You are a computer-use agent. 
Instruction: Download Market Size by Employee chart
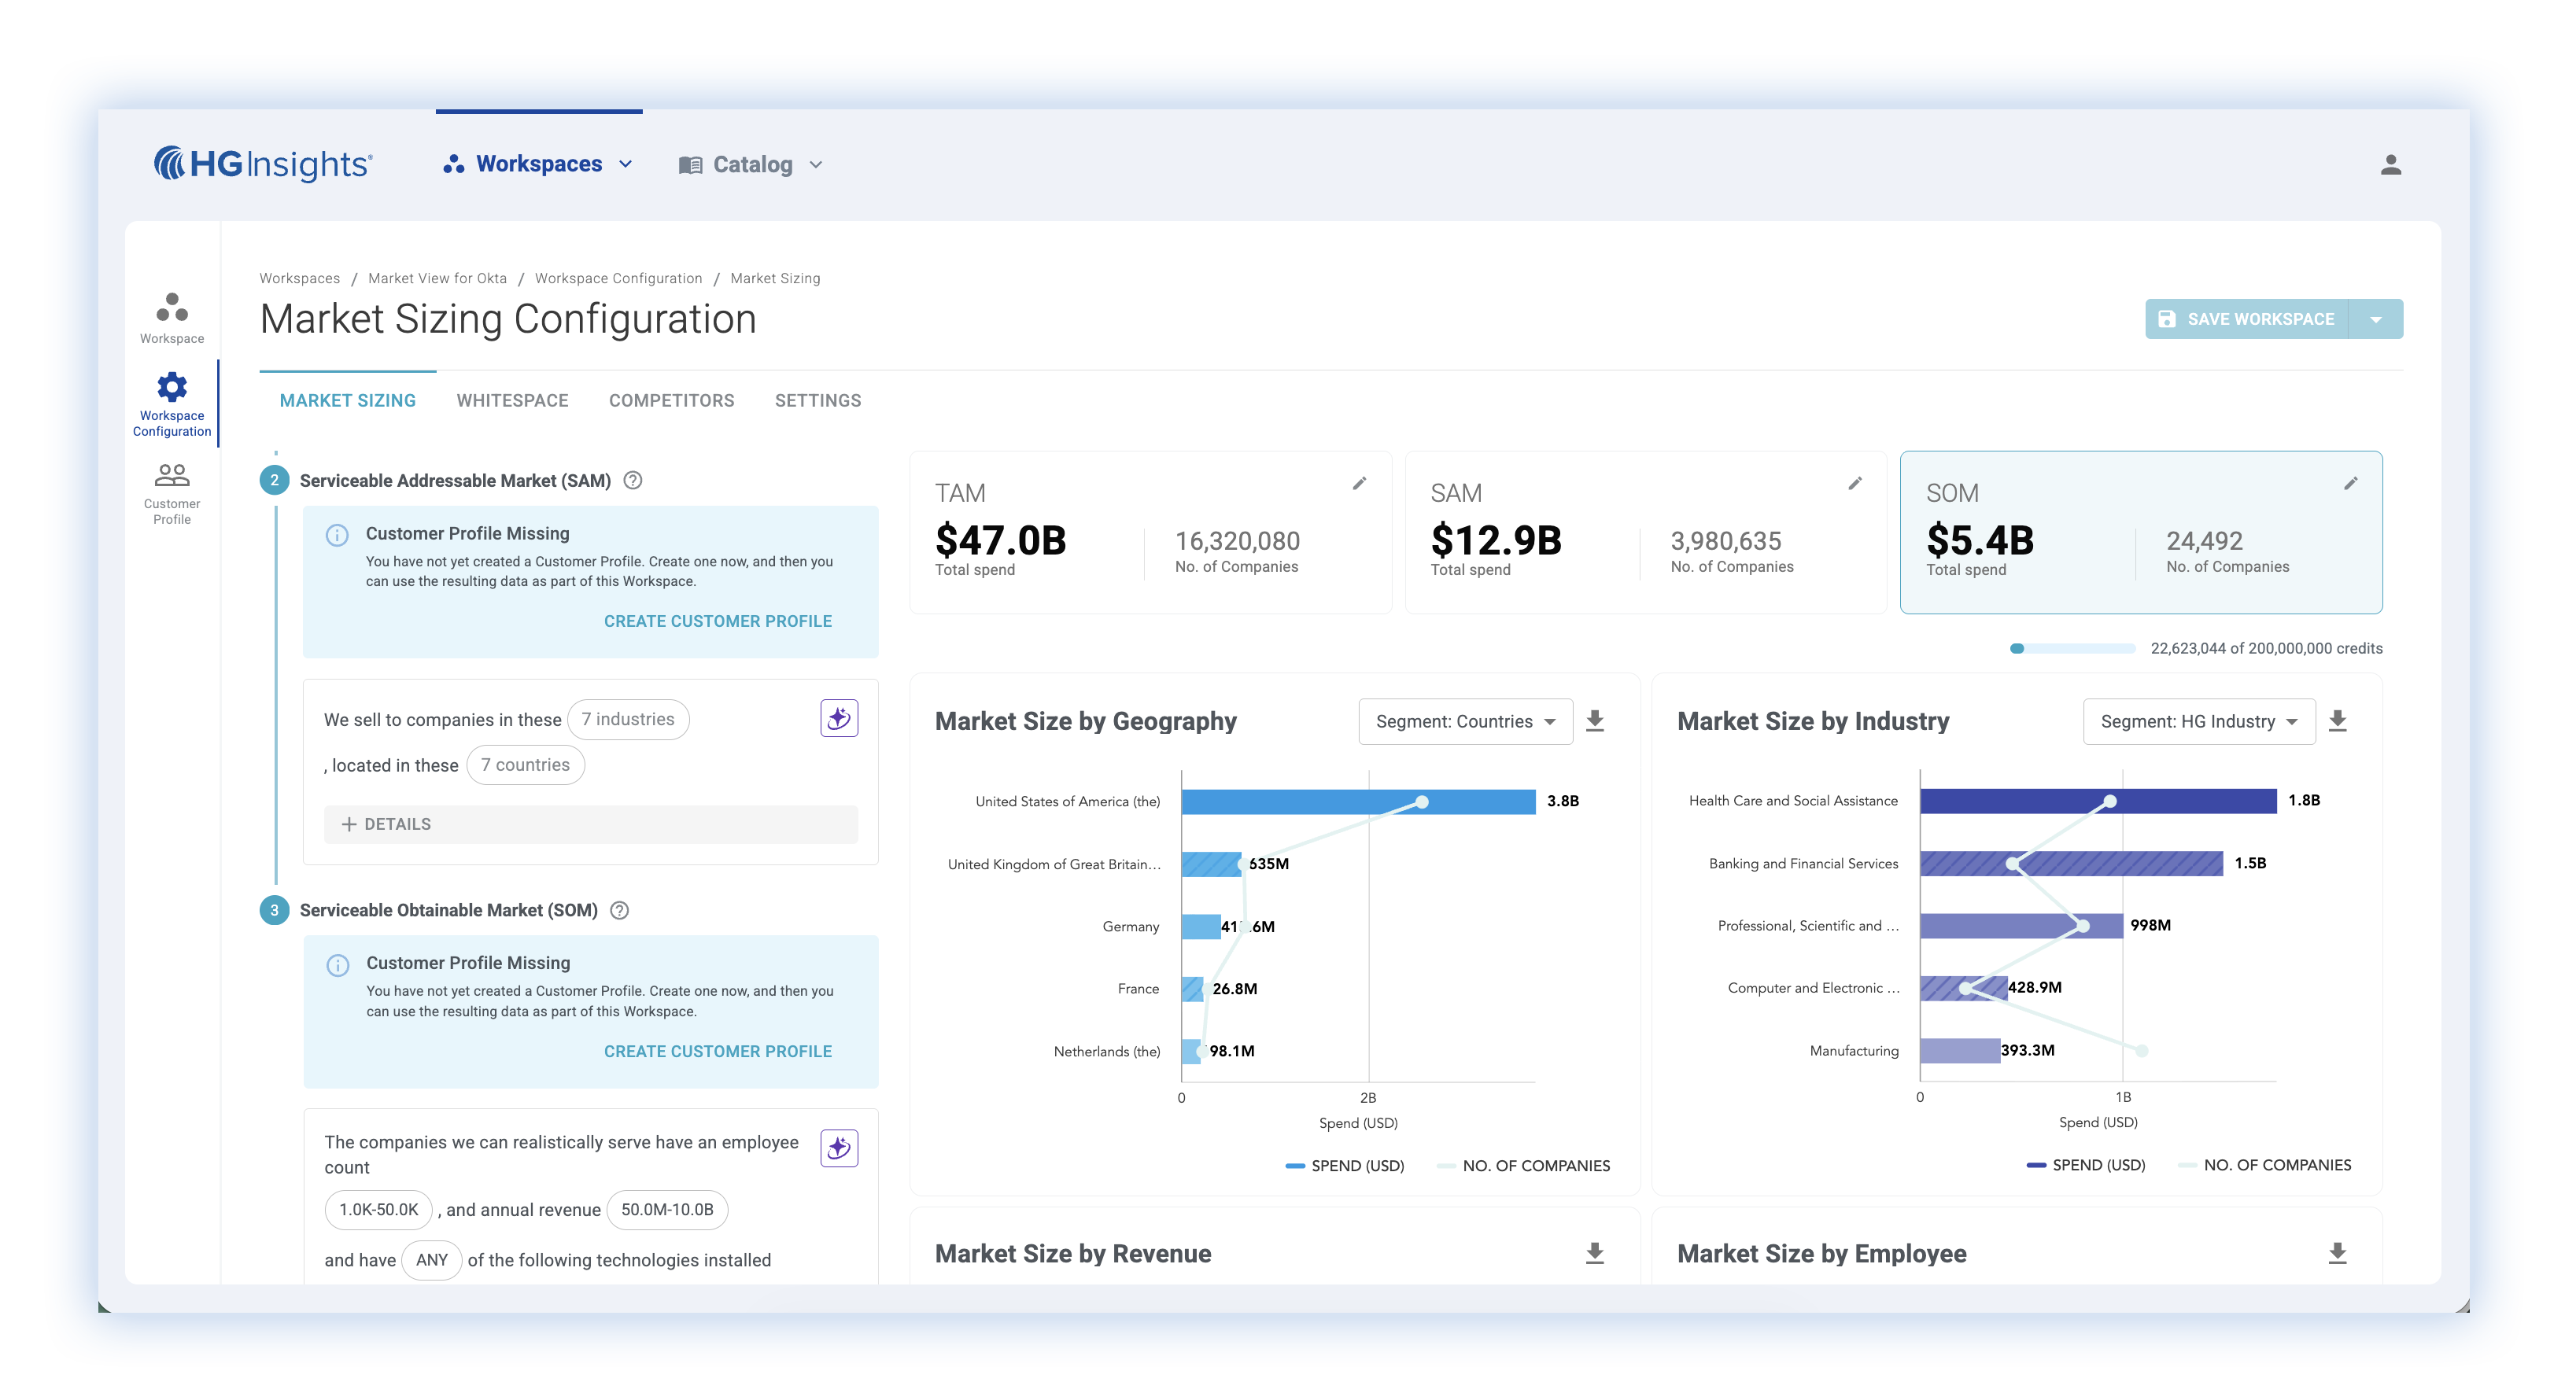[2337, 1253]
